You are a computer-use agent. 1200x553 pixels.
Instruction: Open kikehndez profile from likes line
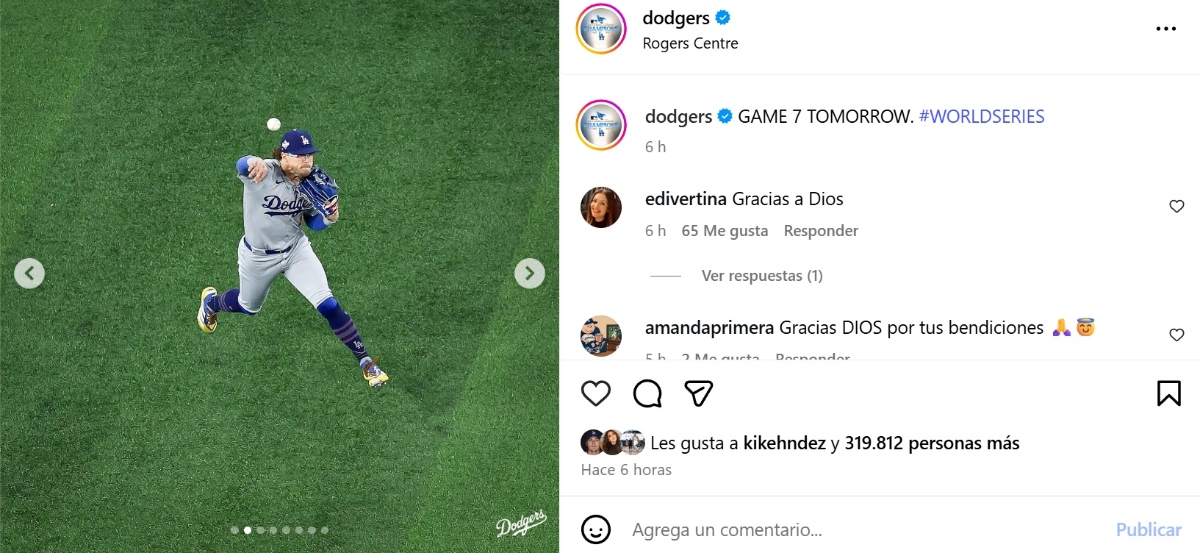(x=785, y=442)
